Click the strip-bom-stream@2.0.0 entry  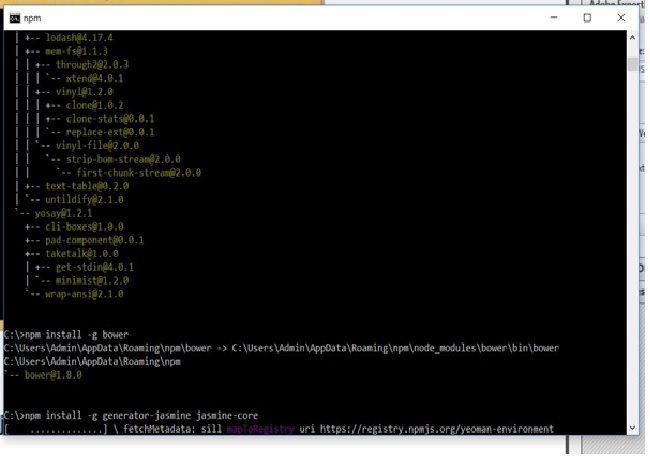(x=123, y=159)
